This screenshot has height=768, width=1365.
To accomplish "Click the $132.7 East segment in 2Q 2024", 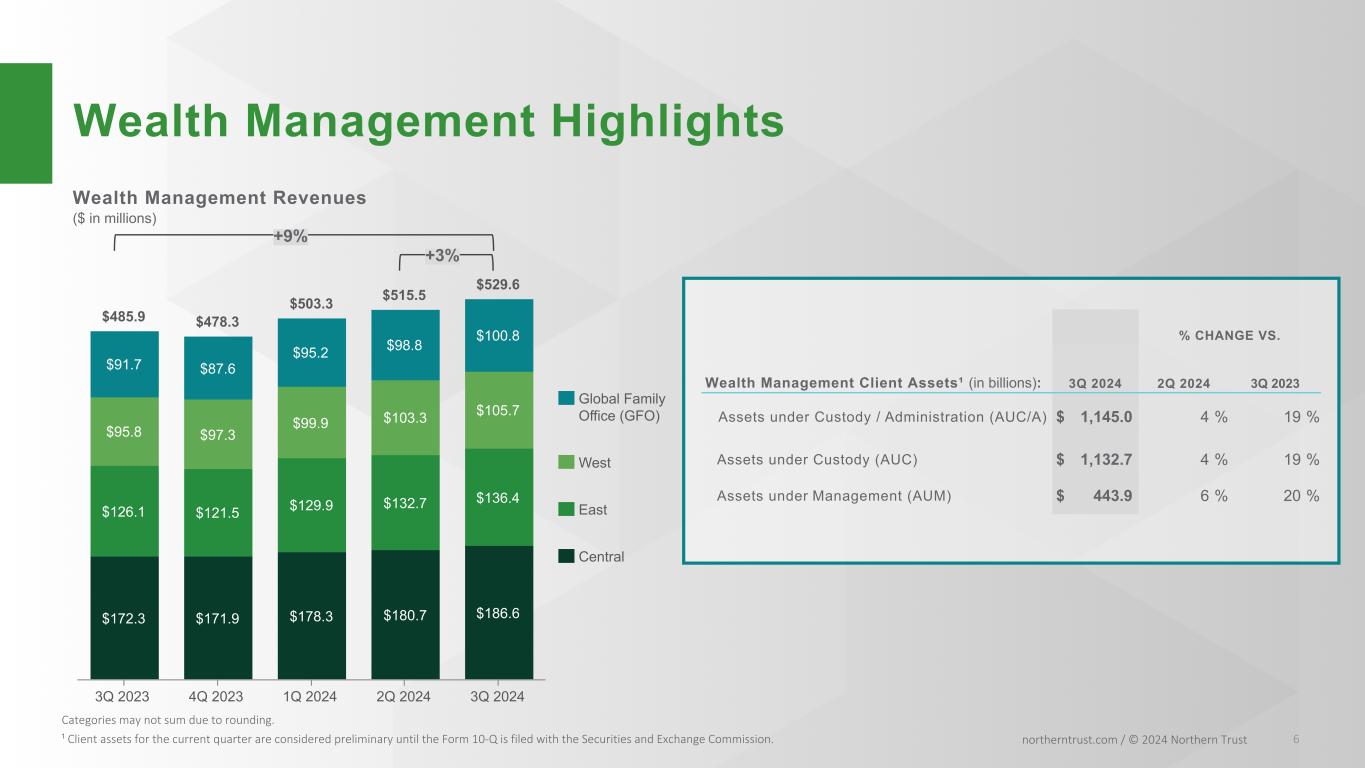I will click(x=405, y=501).
